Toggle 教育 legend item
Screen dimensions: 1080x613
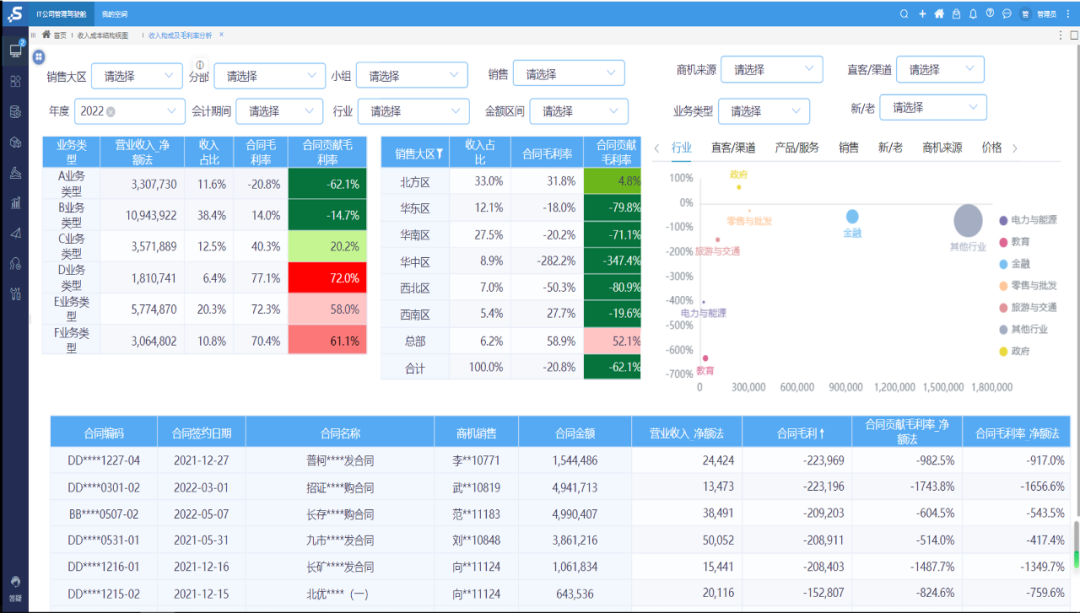click(1015, 242)
